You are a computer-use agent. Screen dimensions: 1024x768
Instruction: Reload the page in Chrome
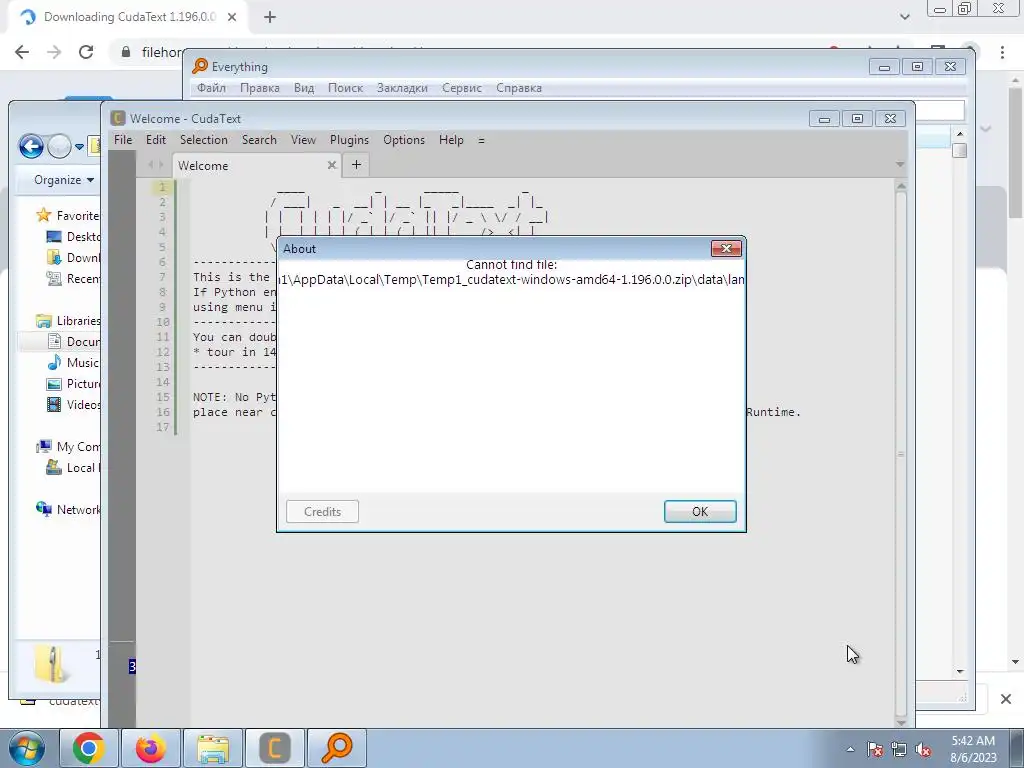pos(86,52)
